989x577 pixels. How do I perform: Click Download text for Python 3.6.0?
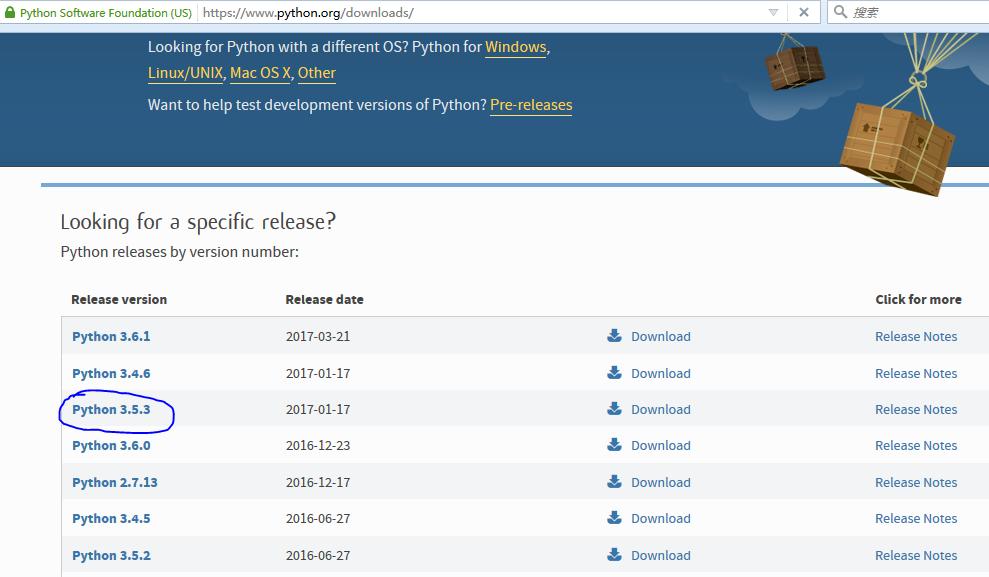661,446
